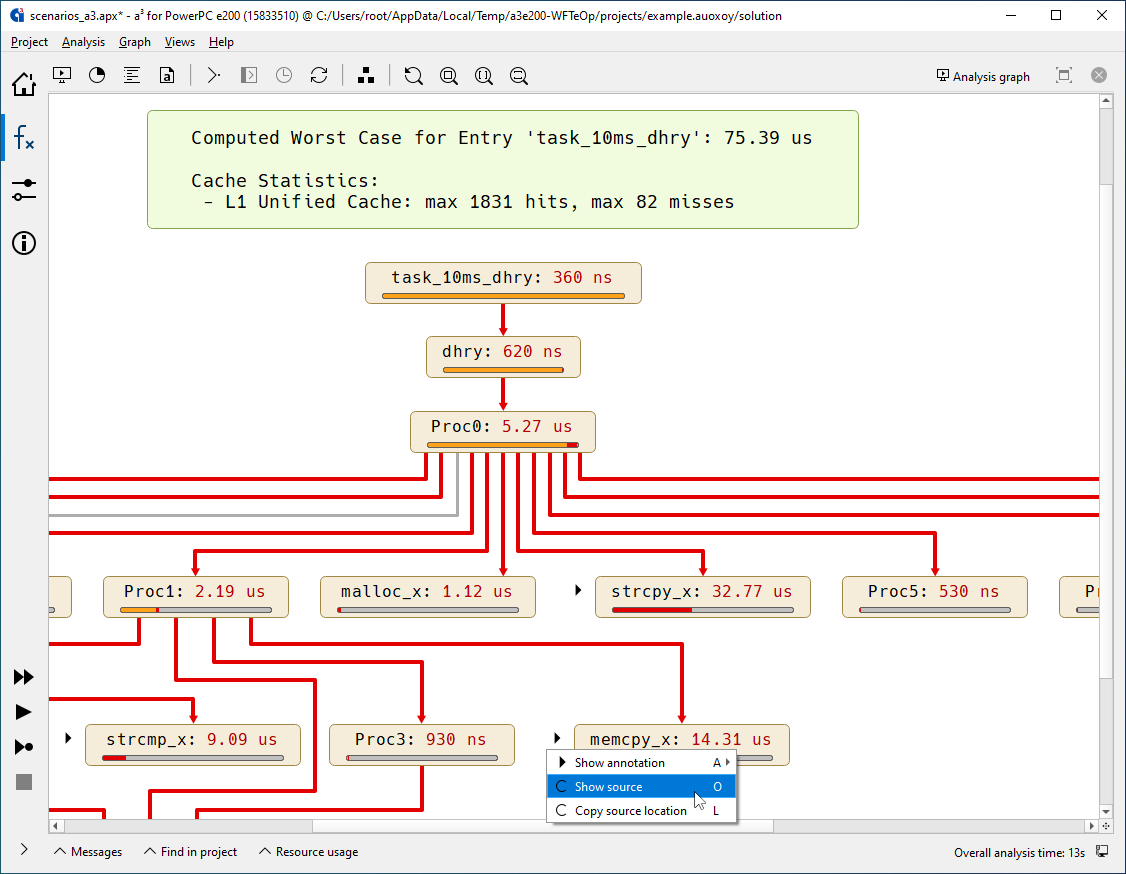The height and width of the screenshot is (874, 1126).
Task: Select the pie chart statistics icon
Action: (97, 75)
